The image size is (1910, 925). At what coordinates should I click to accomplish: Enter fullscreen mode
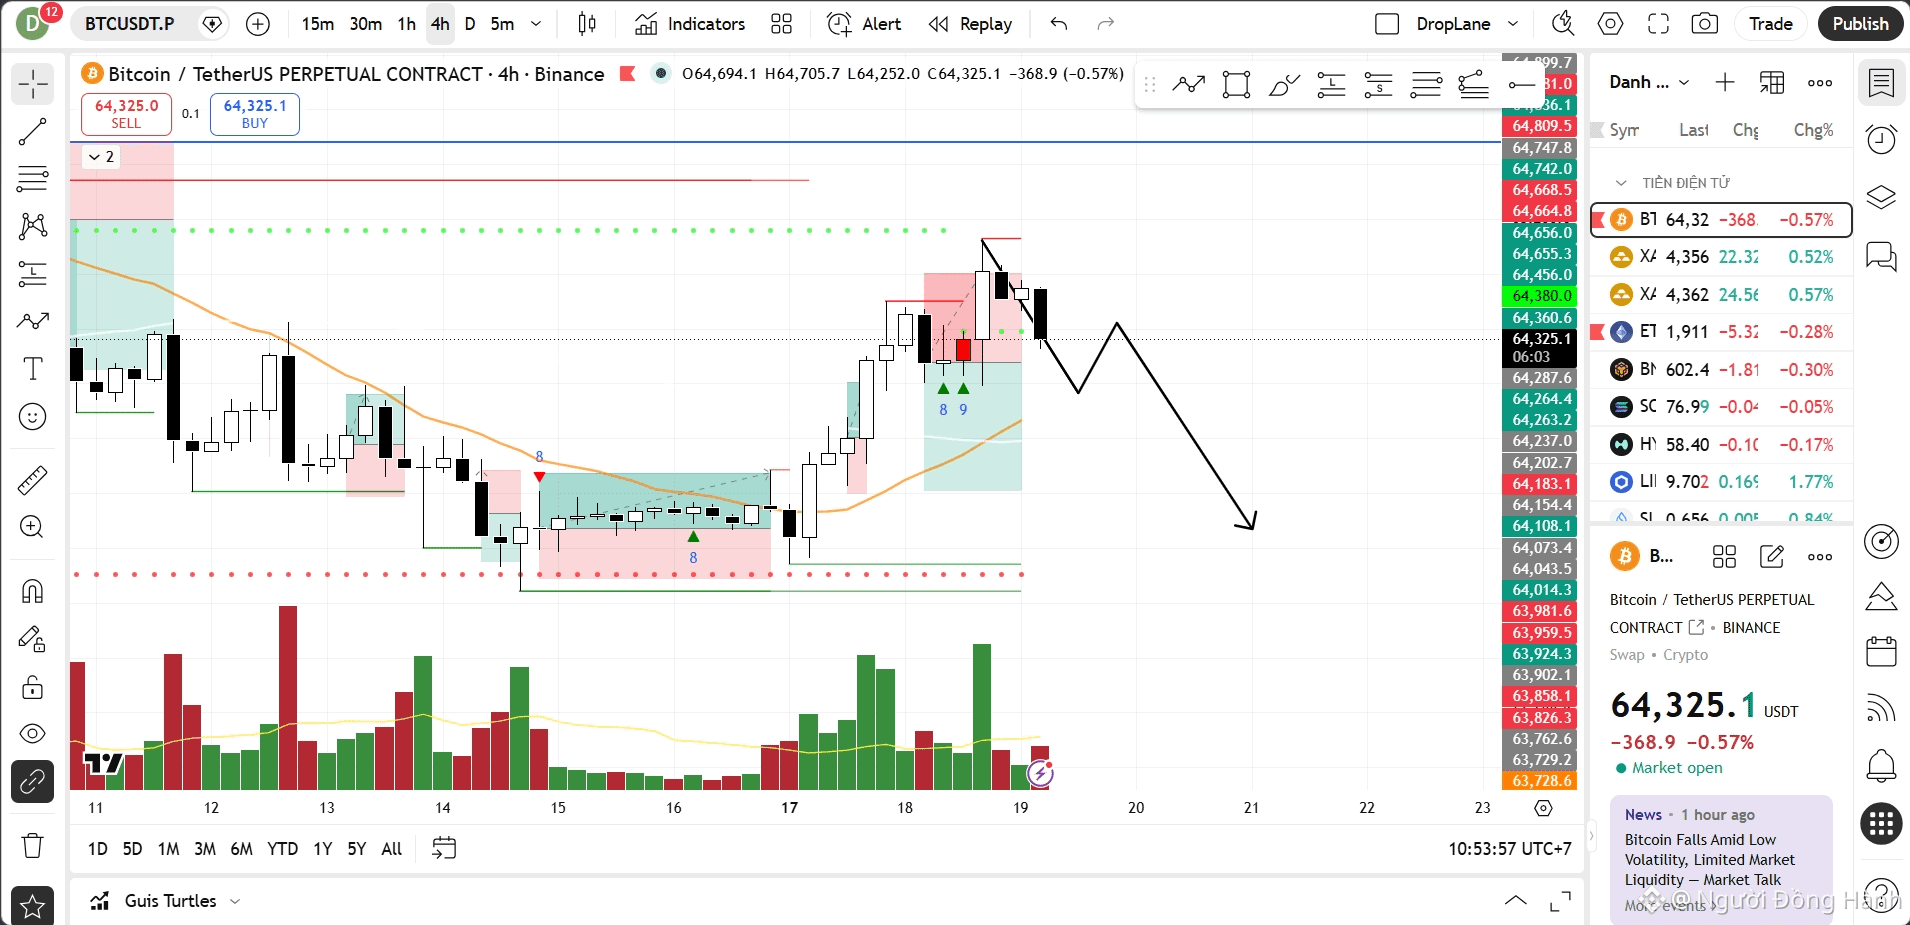(1658, 24)
